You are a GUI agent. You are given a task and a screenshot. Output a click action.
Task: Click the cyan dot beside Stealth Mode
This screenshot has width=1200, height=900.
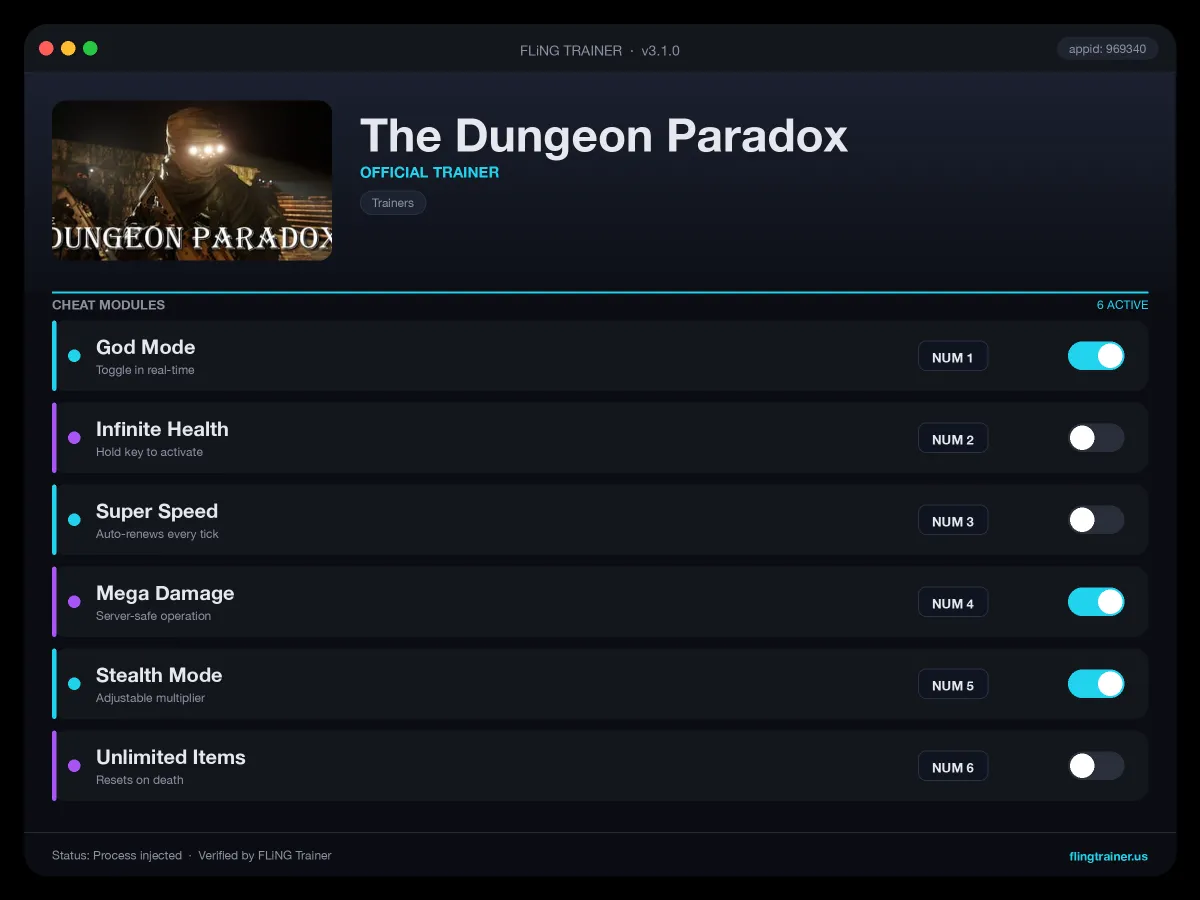click(74, 684)
